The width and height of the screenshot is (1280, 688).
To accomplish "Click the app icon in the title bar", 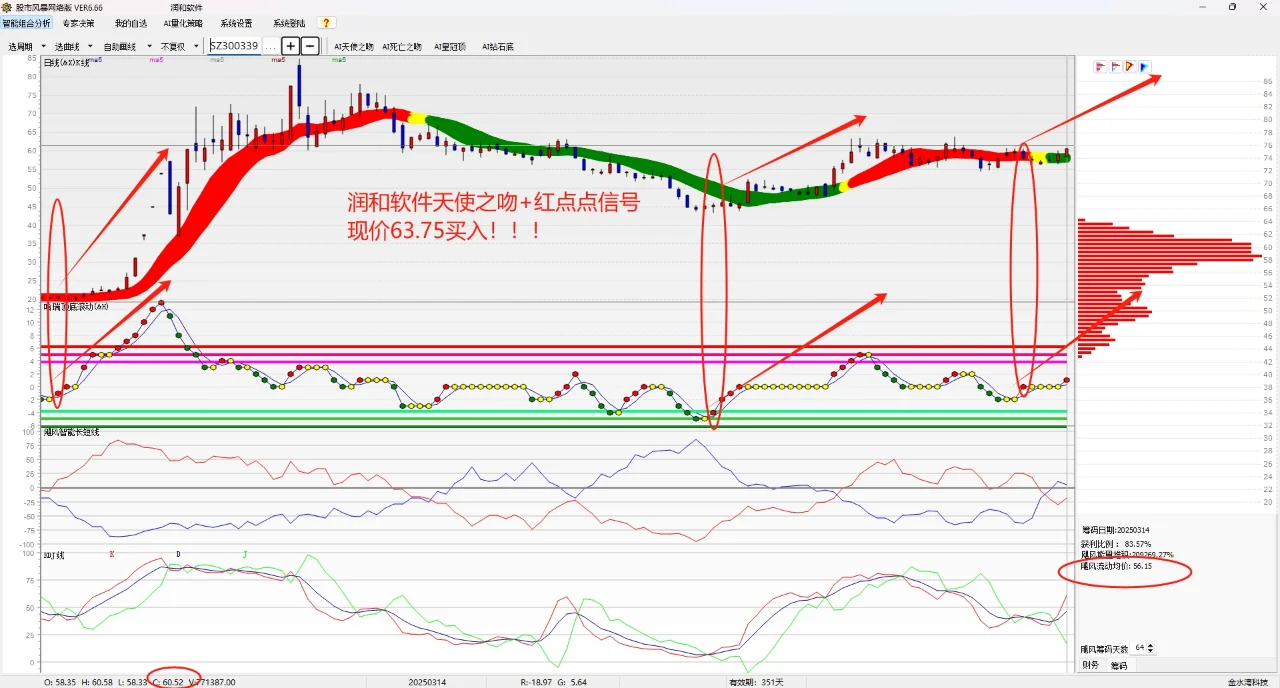I will [7, 7].
